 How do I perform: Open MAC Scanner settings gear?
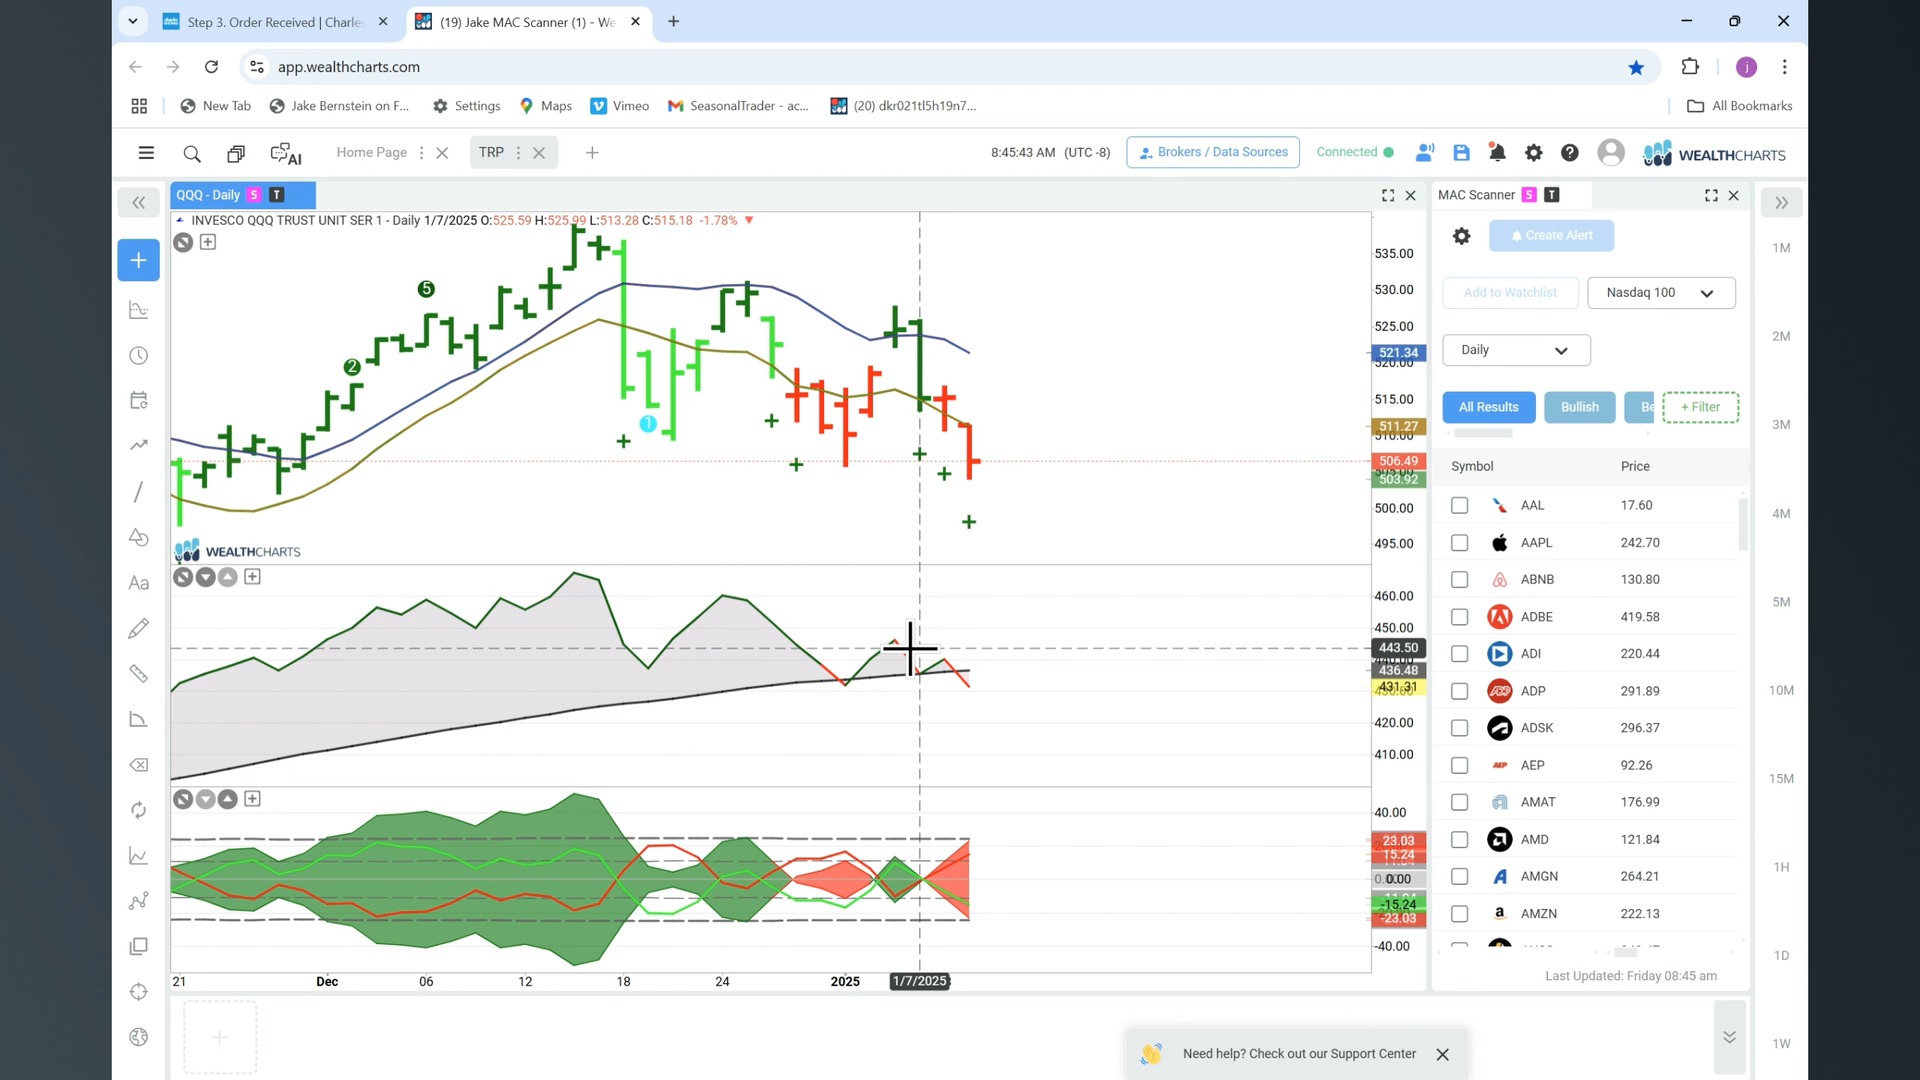click(1461, 236)
